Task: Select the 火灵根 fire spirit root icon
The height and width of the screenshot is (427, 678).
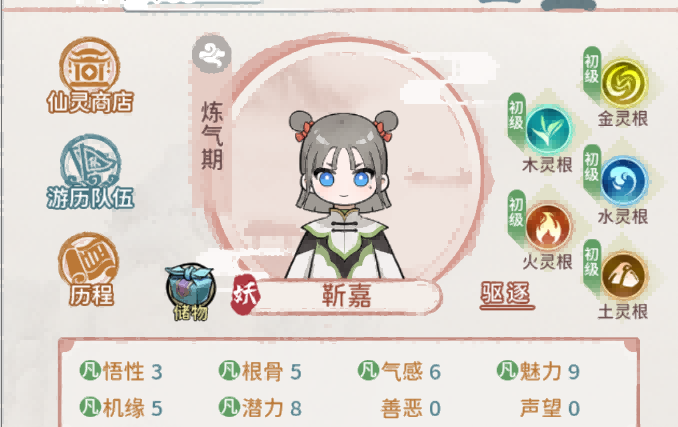Action: (548, 227)
